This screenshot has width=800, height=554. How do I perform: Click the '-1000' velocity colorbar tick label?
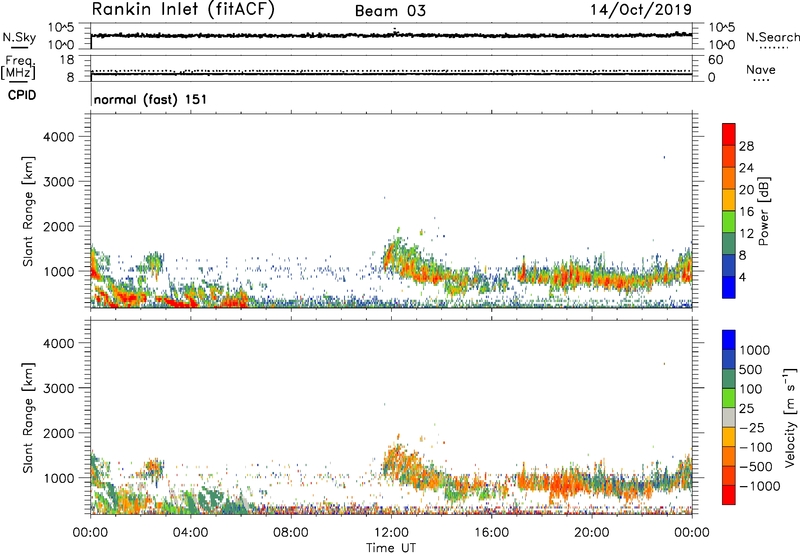pyautogui.click(x=759, y=486)
